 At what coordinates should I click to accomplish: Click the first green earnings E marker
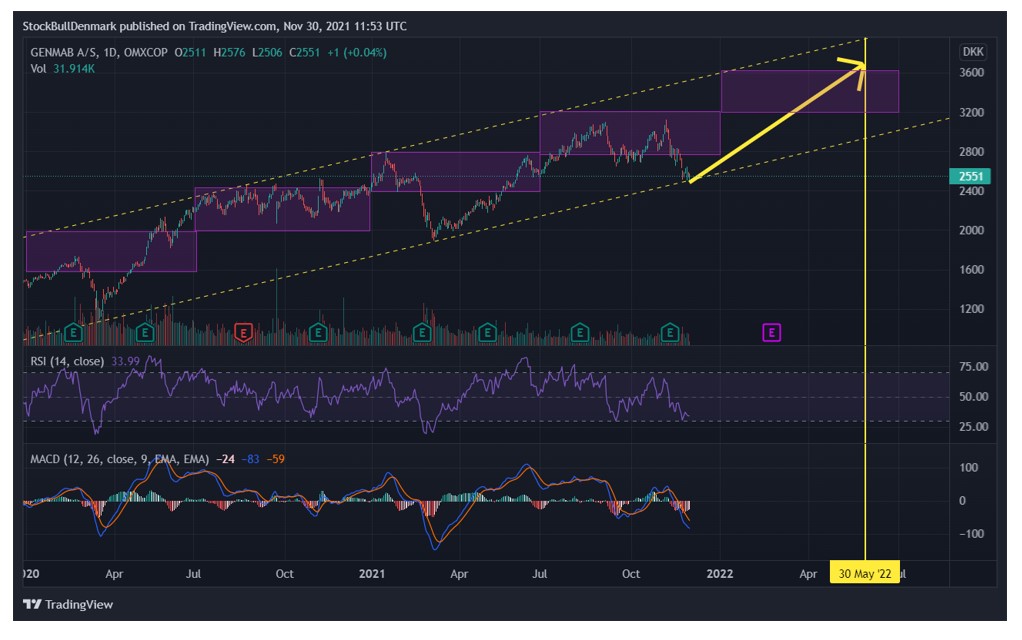pos(74,333)
